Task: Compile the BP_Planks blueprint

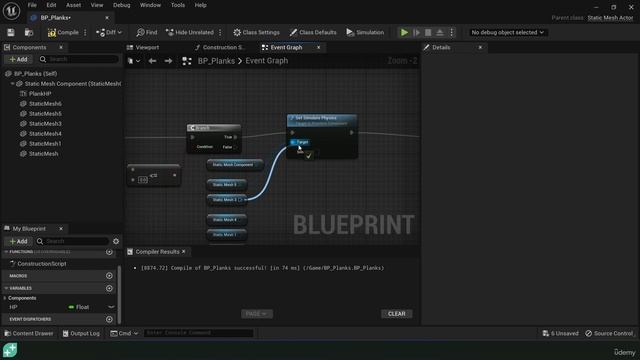Action: coord(63,32)
